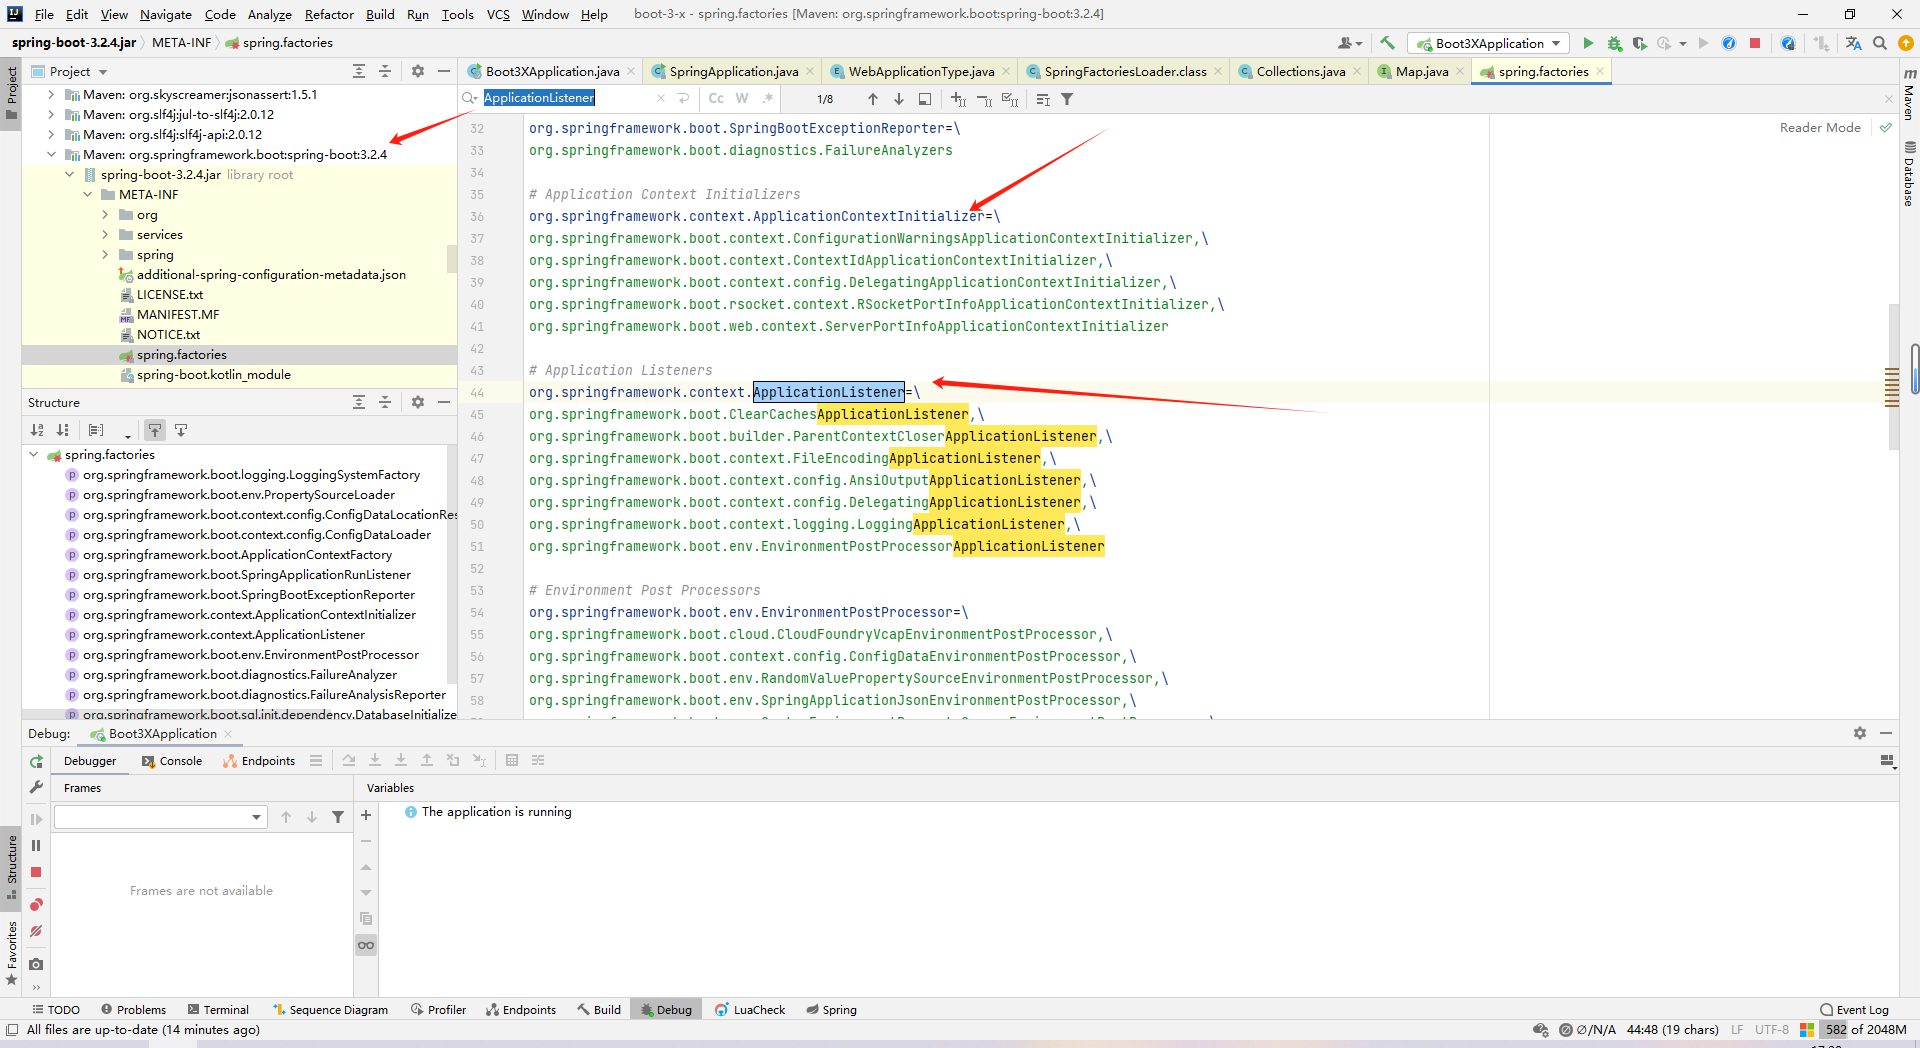The image size is (1920, 1048).
Task: Add new watch plus icon
Action: pyautogui.click(x=366, y=816)
